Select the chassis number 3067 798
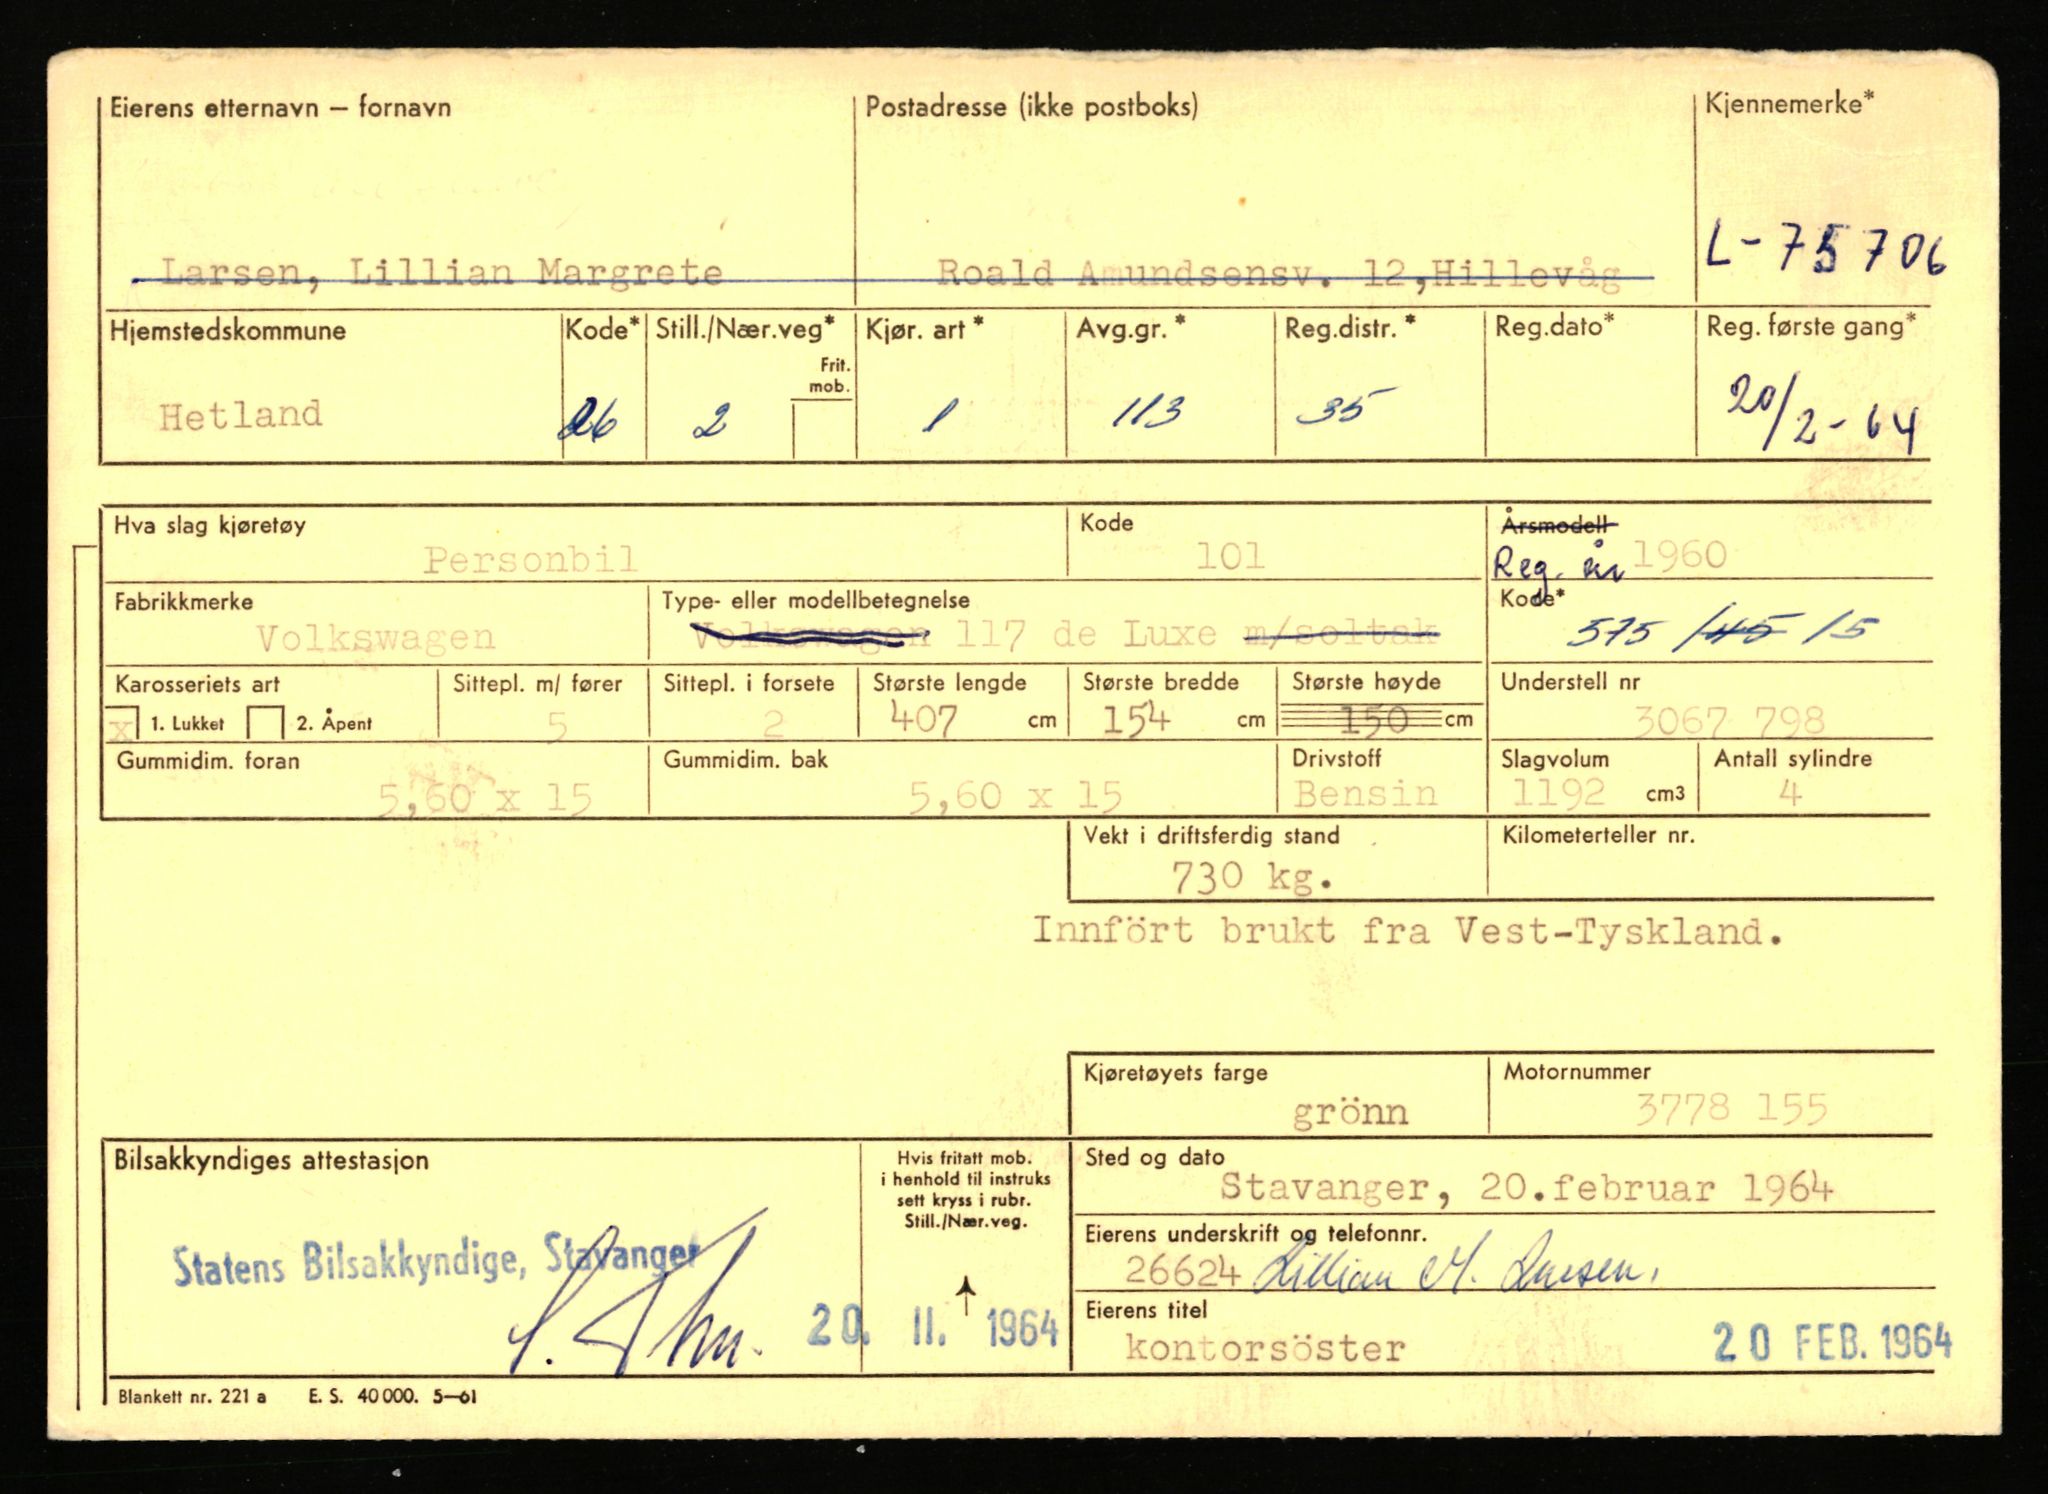Screen dimensions: 2048x1494 pos(1729,720)
